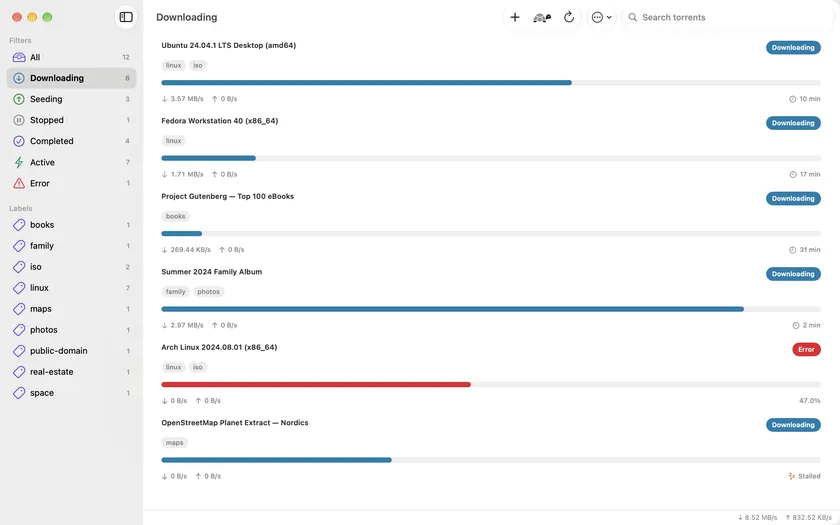This screenshot has height=525, width=840.
Task: Click the search magnifier icon
Action: pos(633,17)
